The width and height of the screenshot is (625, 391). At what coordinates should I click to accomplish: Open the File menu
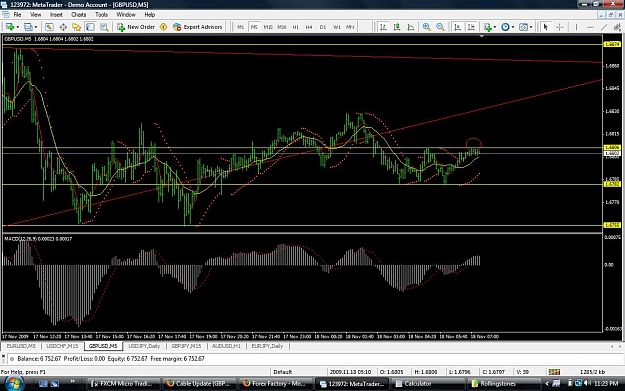coord(17,15)
